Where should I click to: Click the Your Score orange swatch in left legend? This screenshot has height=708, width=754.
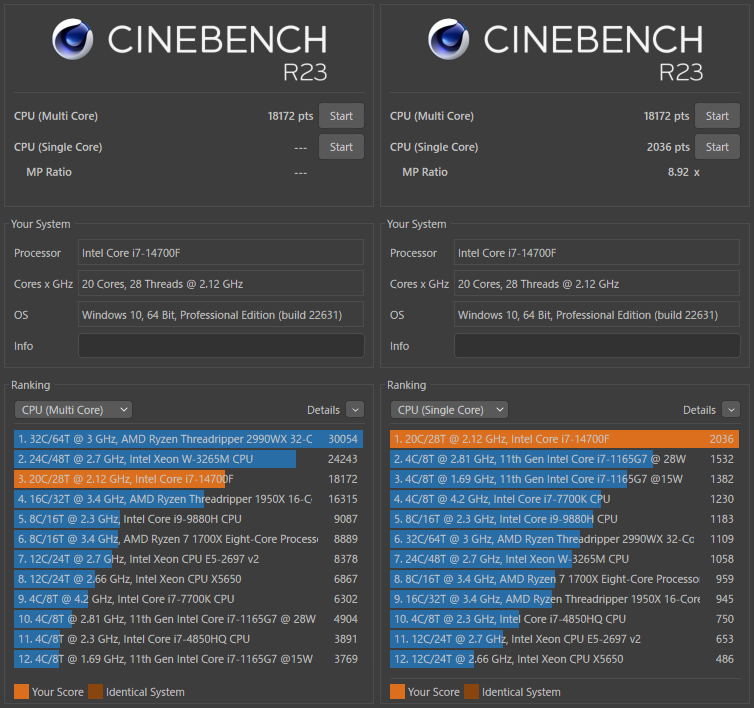[x=21, y=692]
